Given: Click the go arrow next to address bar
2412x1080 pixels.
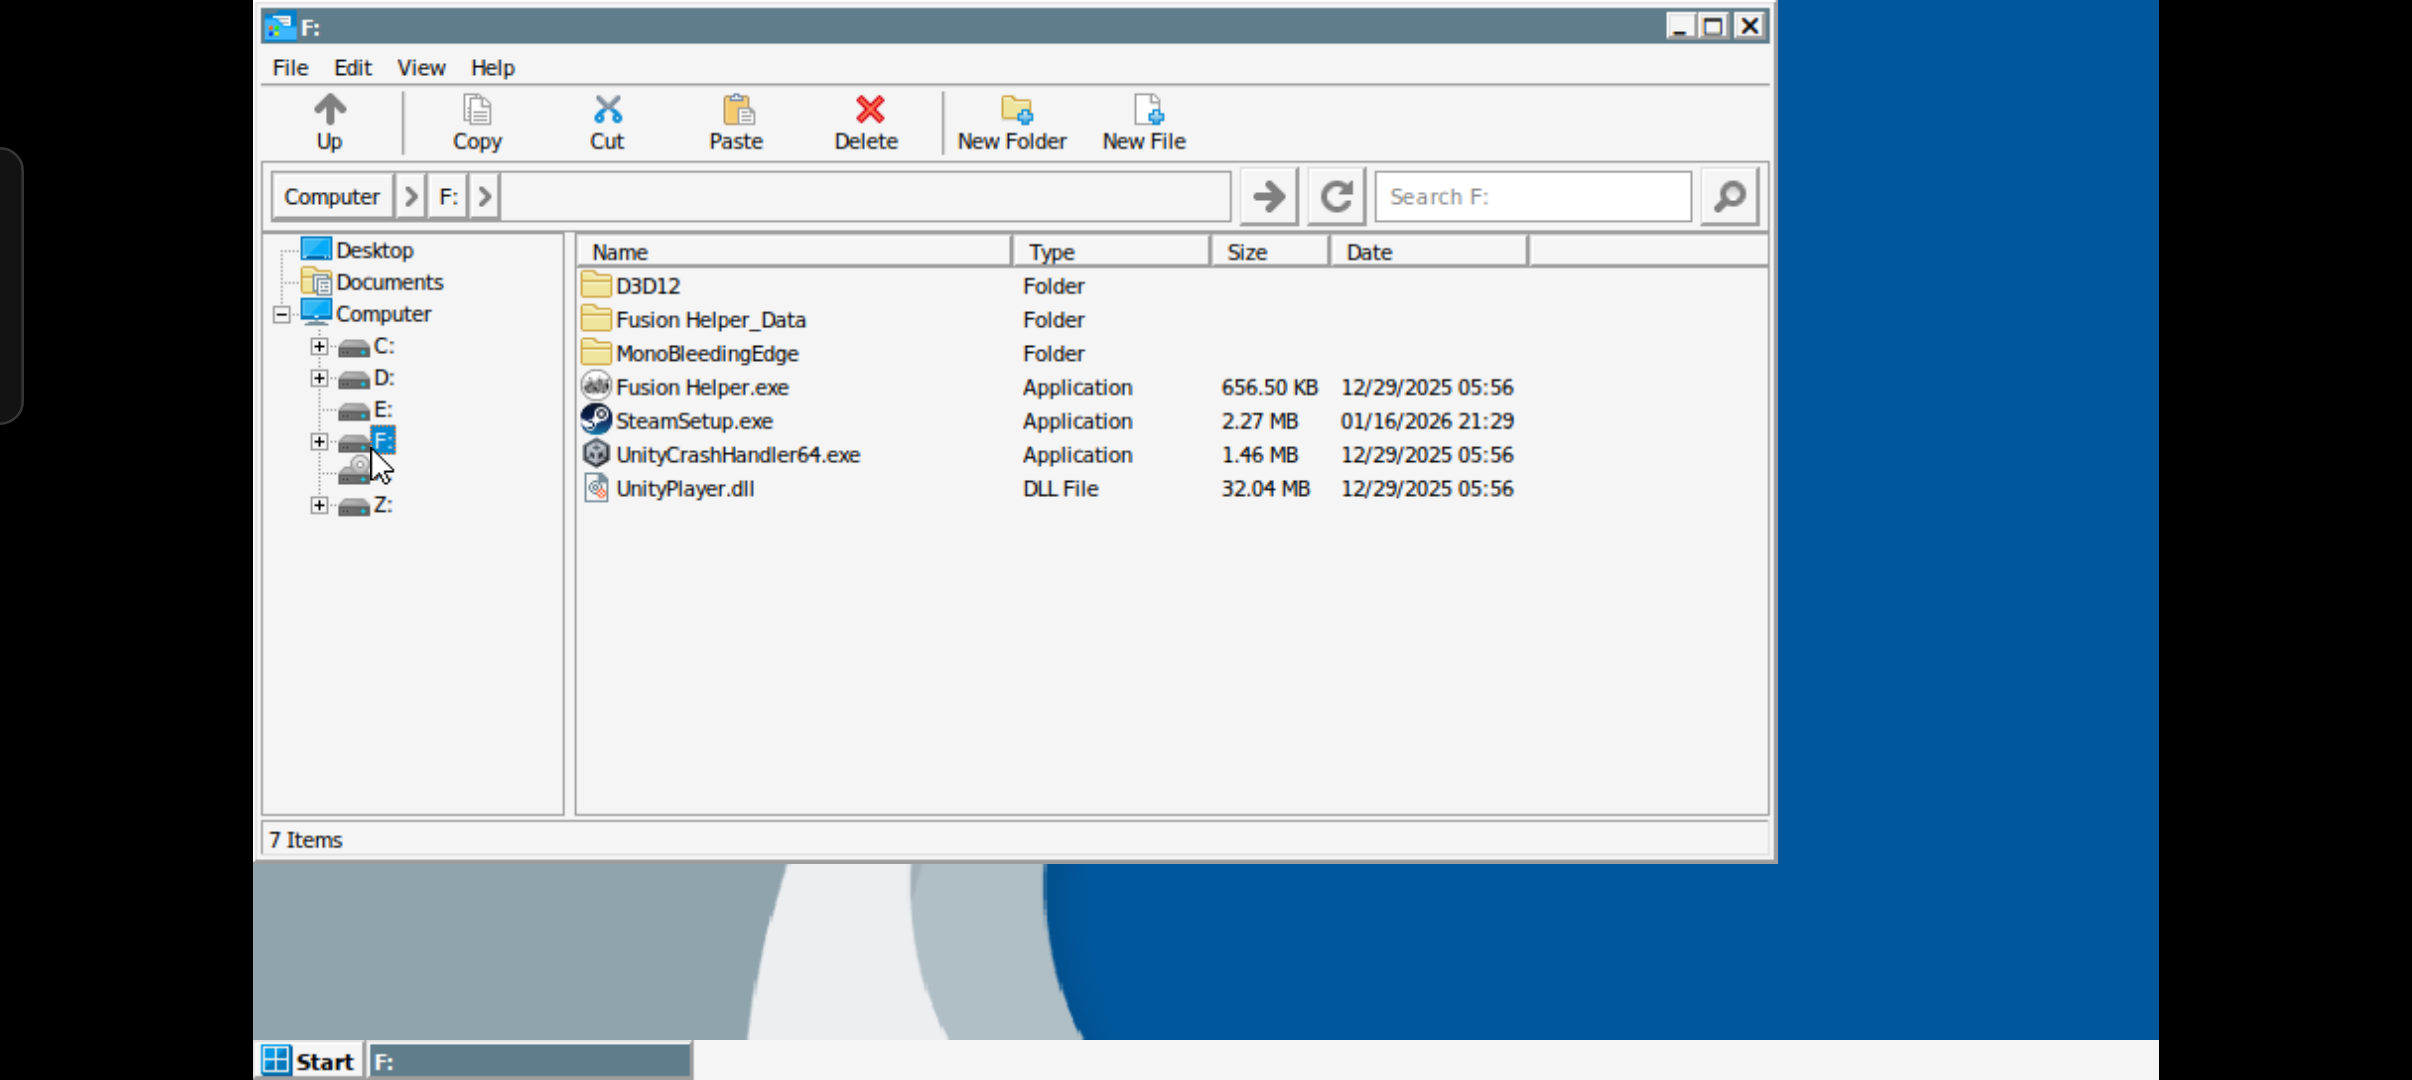Looking at the screenshot, I should [x=1269, y=197].
